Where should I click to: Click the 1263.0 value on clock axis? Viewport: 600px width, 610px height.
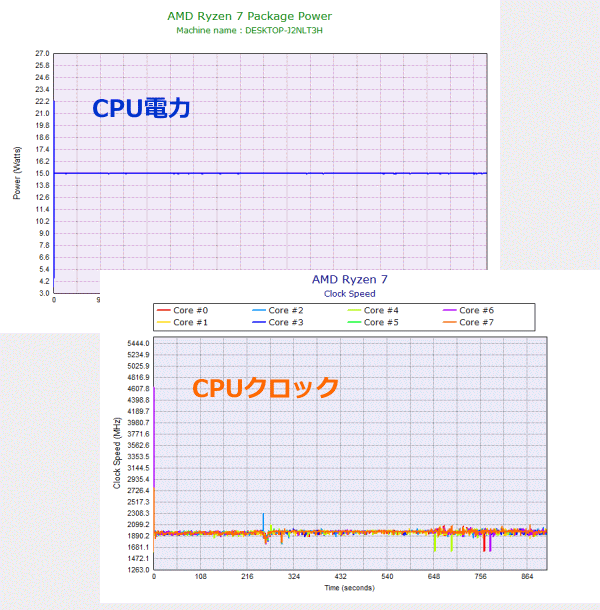coord(139,570)
